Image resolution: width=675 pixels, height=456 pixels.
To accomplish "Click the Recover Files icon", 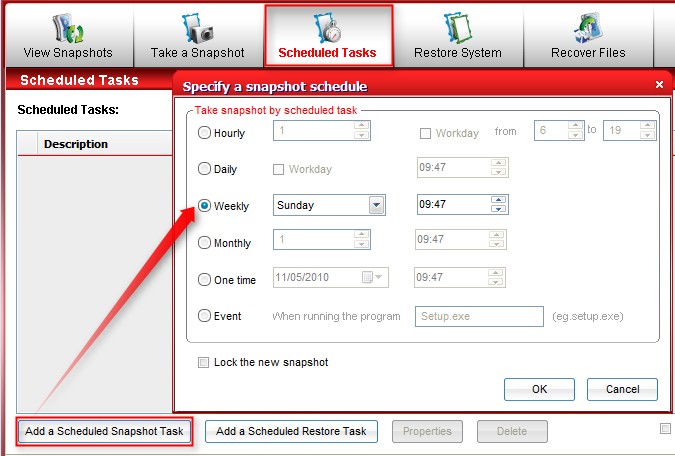I will [588, 28].
